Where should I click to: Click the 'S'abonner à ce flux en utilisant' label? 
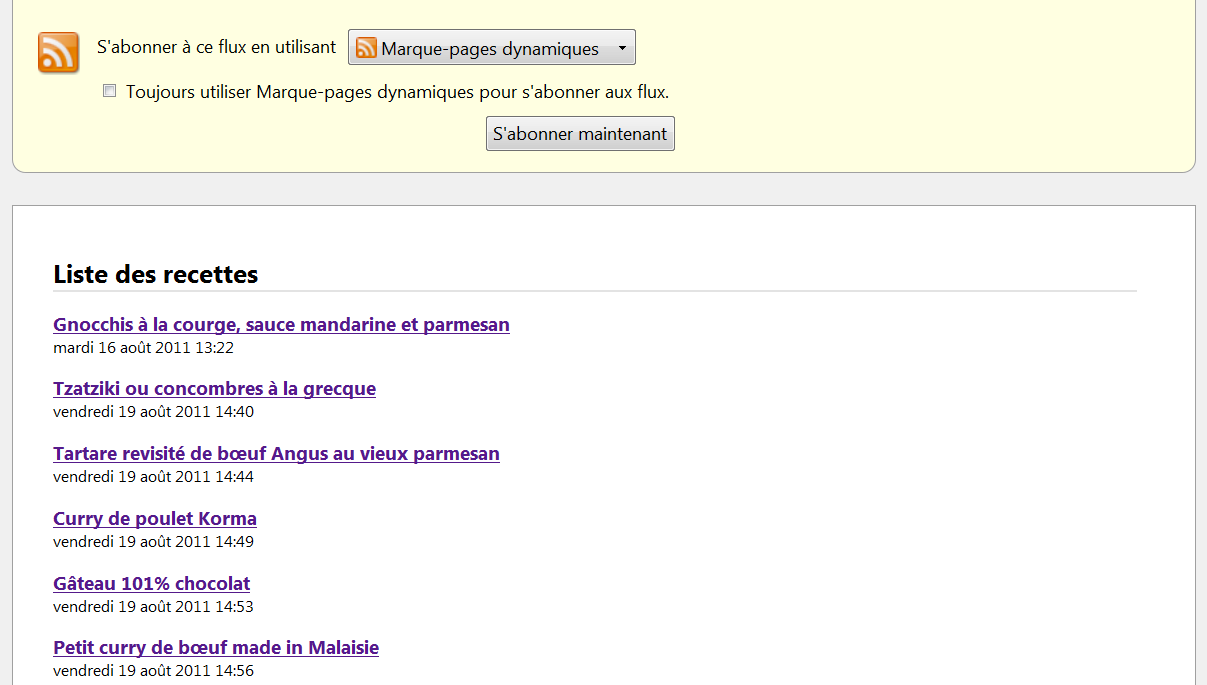[216, 47]
